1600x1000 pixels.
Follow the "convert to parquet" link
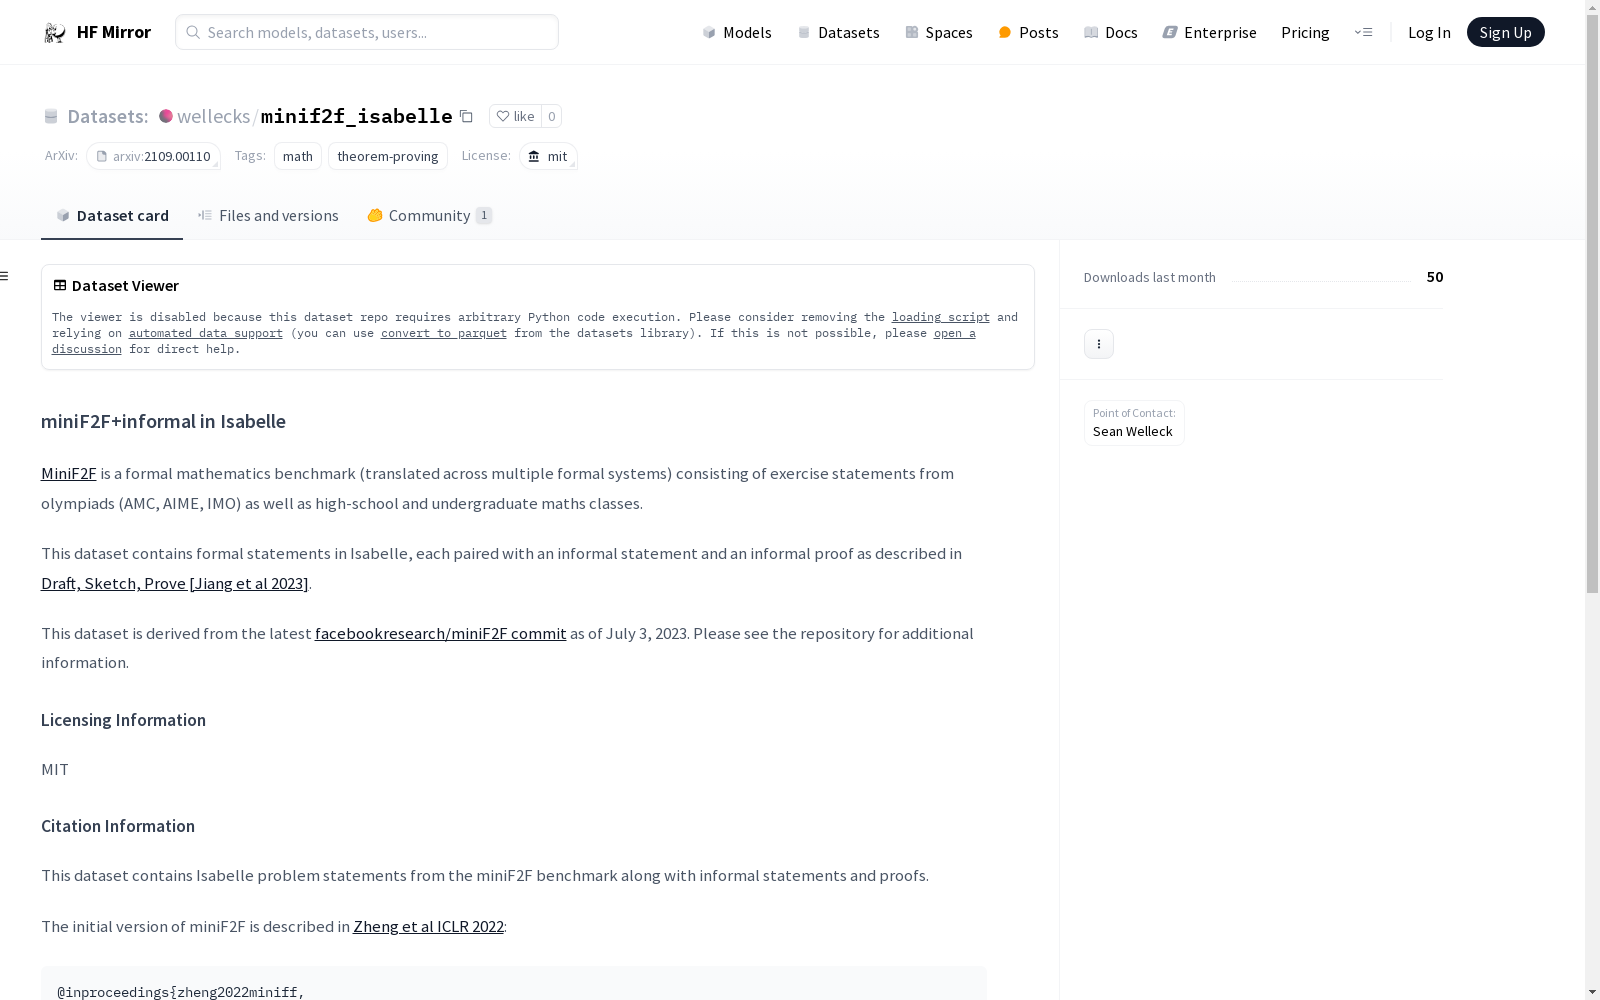[x=444, y=333]
